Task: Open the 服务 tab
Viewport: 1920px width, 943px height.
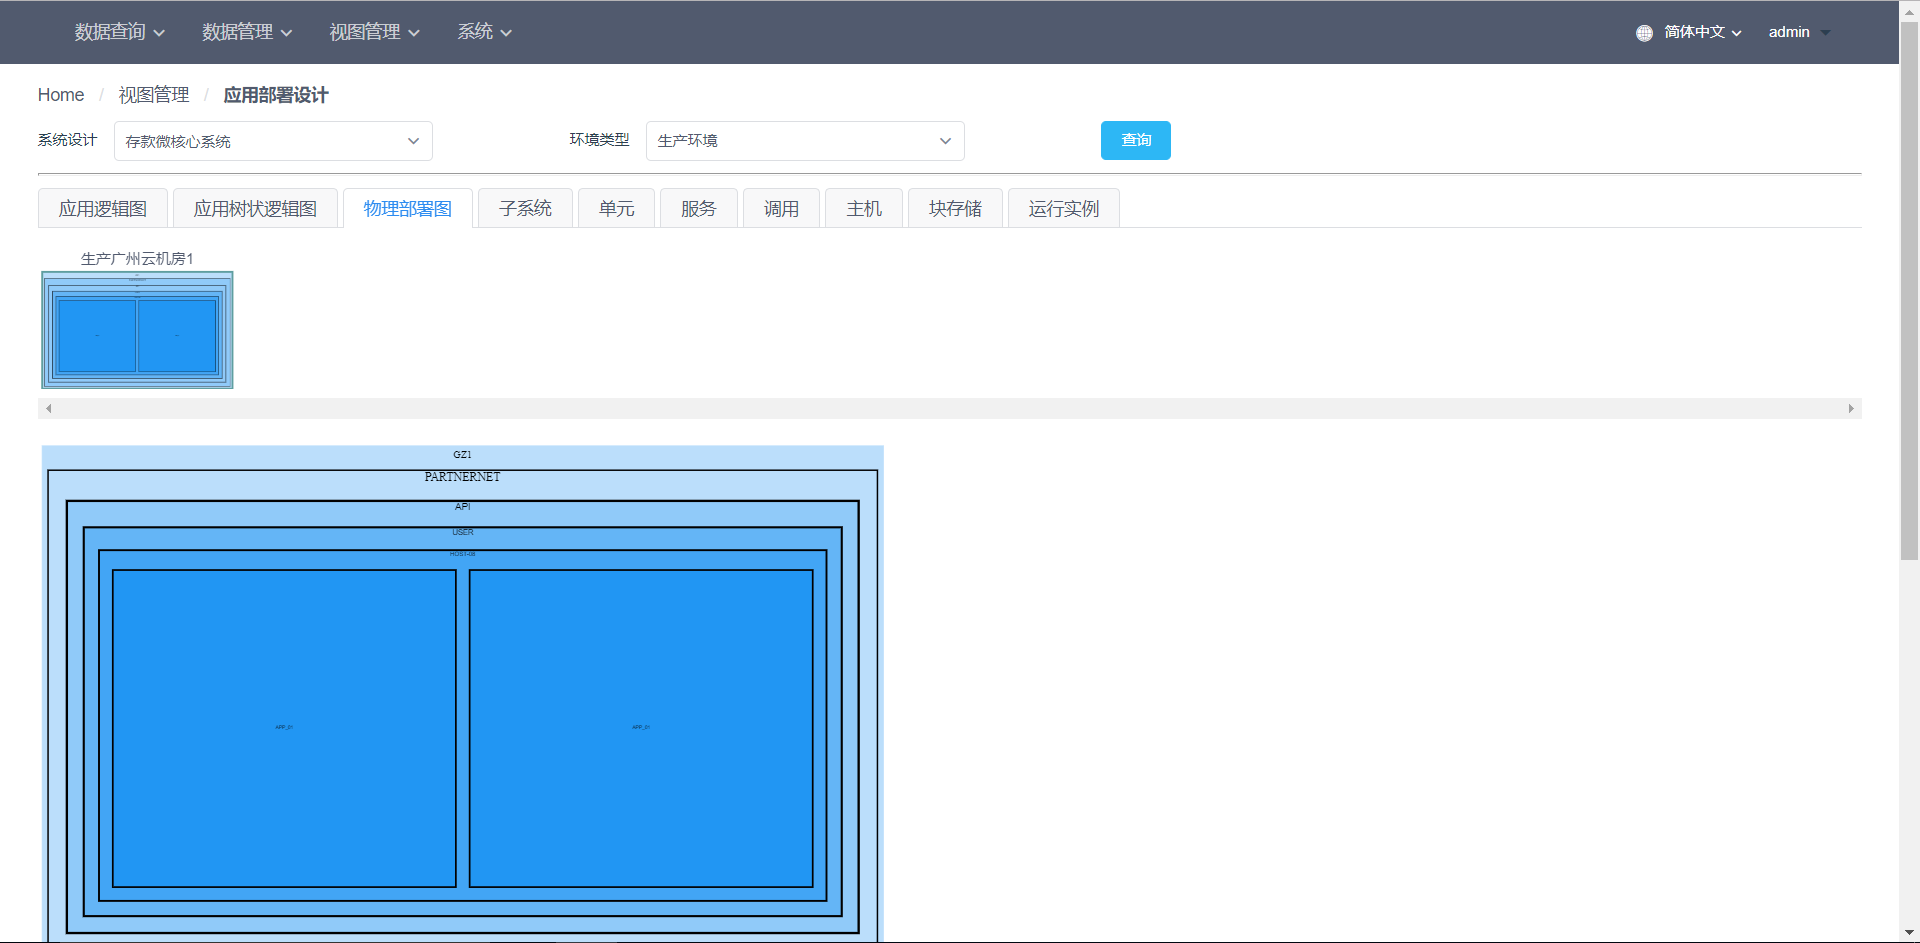Action: pyautogui.click(x=699, y=208)
